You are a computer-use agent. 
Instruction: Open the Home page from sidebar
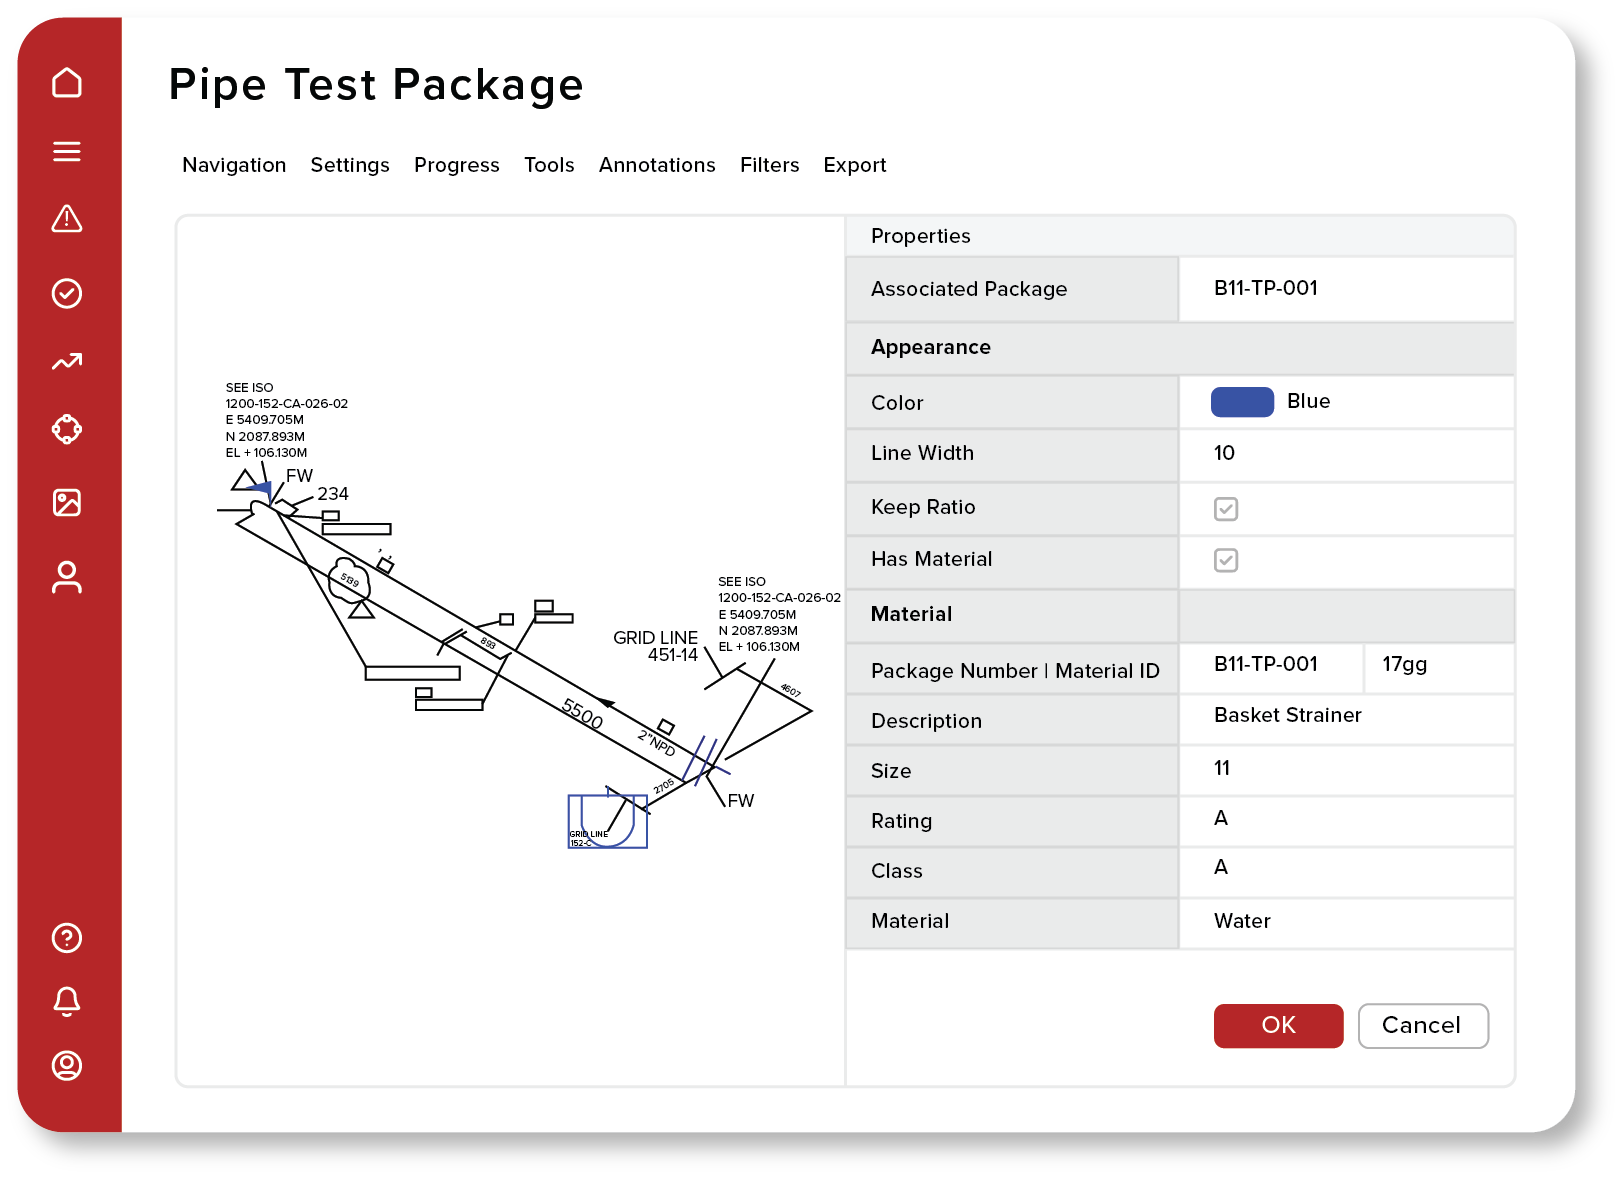(66, 83)
